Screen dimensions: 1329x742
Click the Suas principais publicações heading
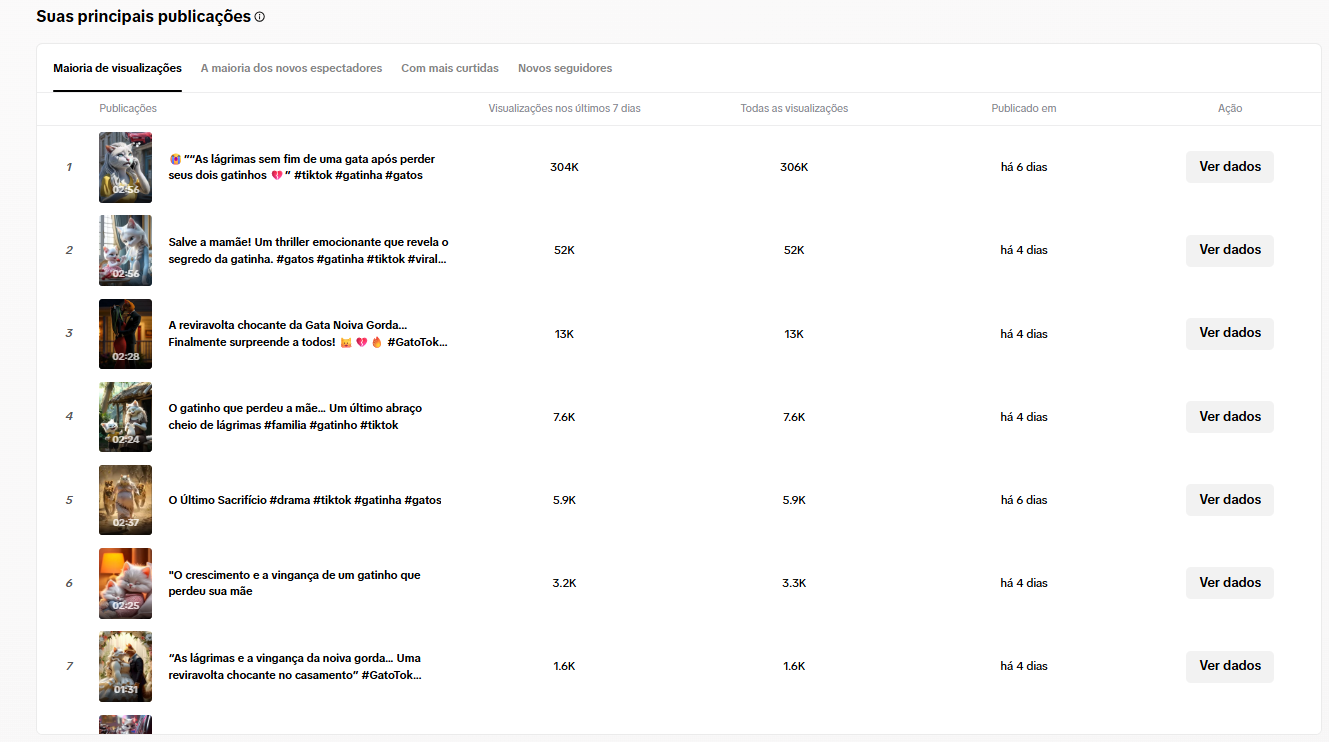point(143,17)
